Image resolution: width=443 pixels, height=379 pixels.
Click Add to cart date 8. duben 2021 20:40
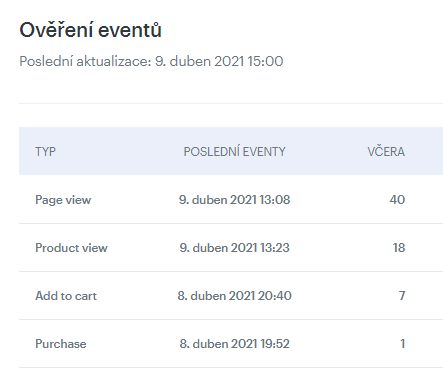[x=234, y=296]
